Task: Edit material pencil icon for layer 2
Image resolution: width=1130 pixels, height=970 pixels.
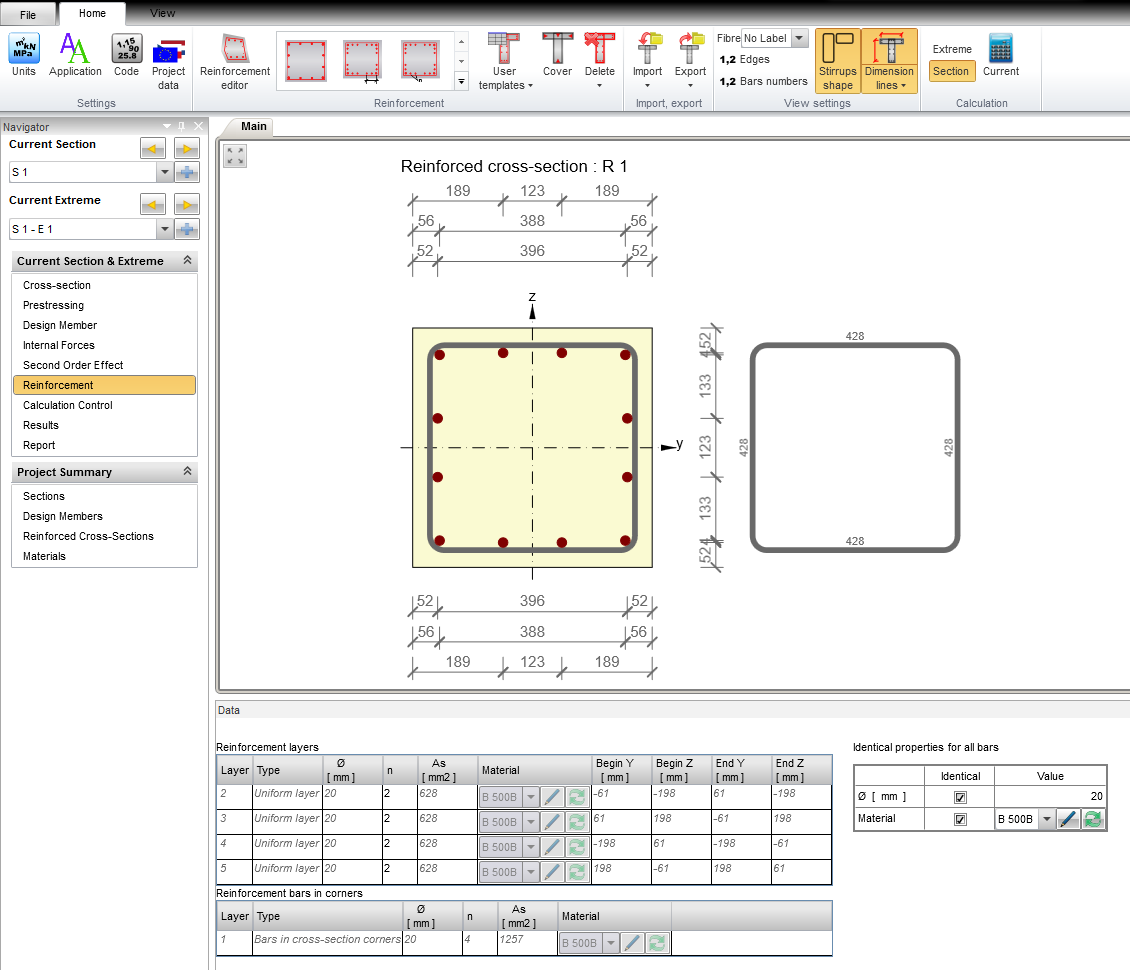Action: point(552,797)
